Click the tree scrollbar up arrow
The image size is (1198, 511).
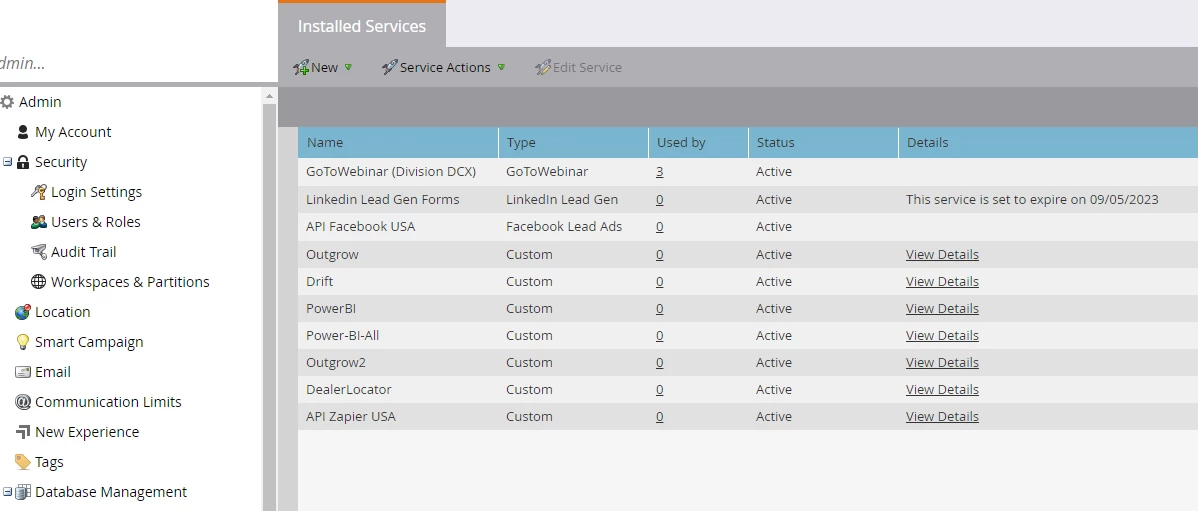click(x=269, y=95)
